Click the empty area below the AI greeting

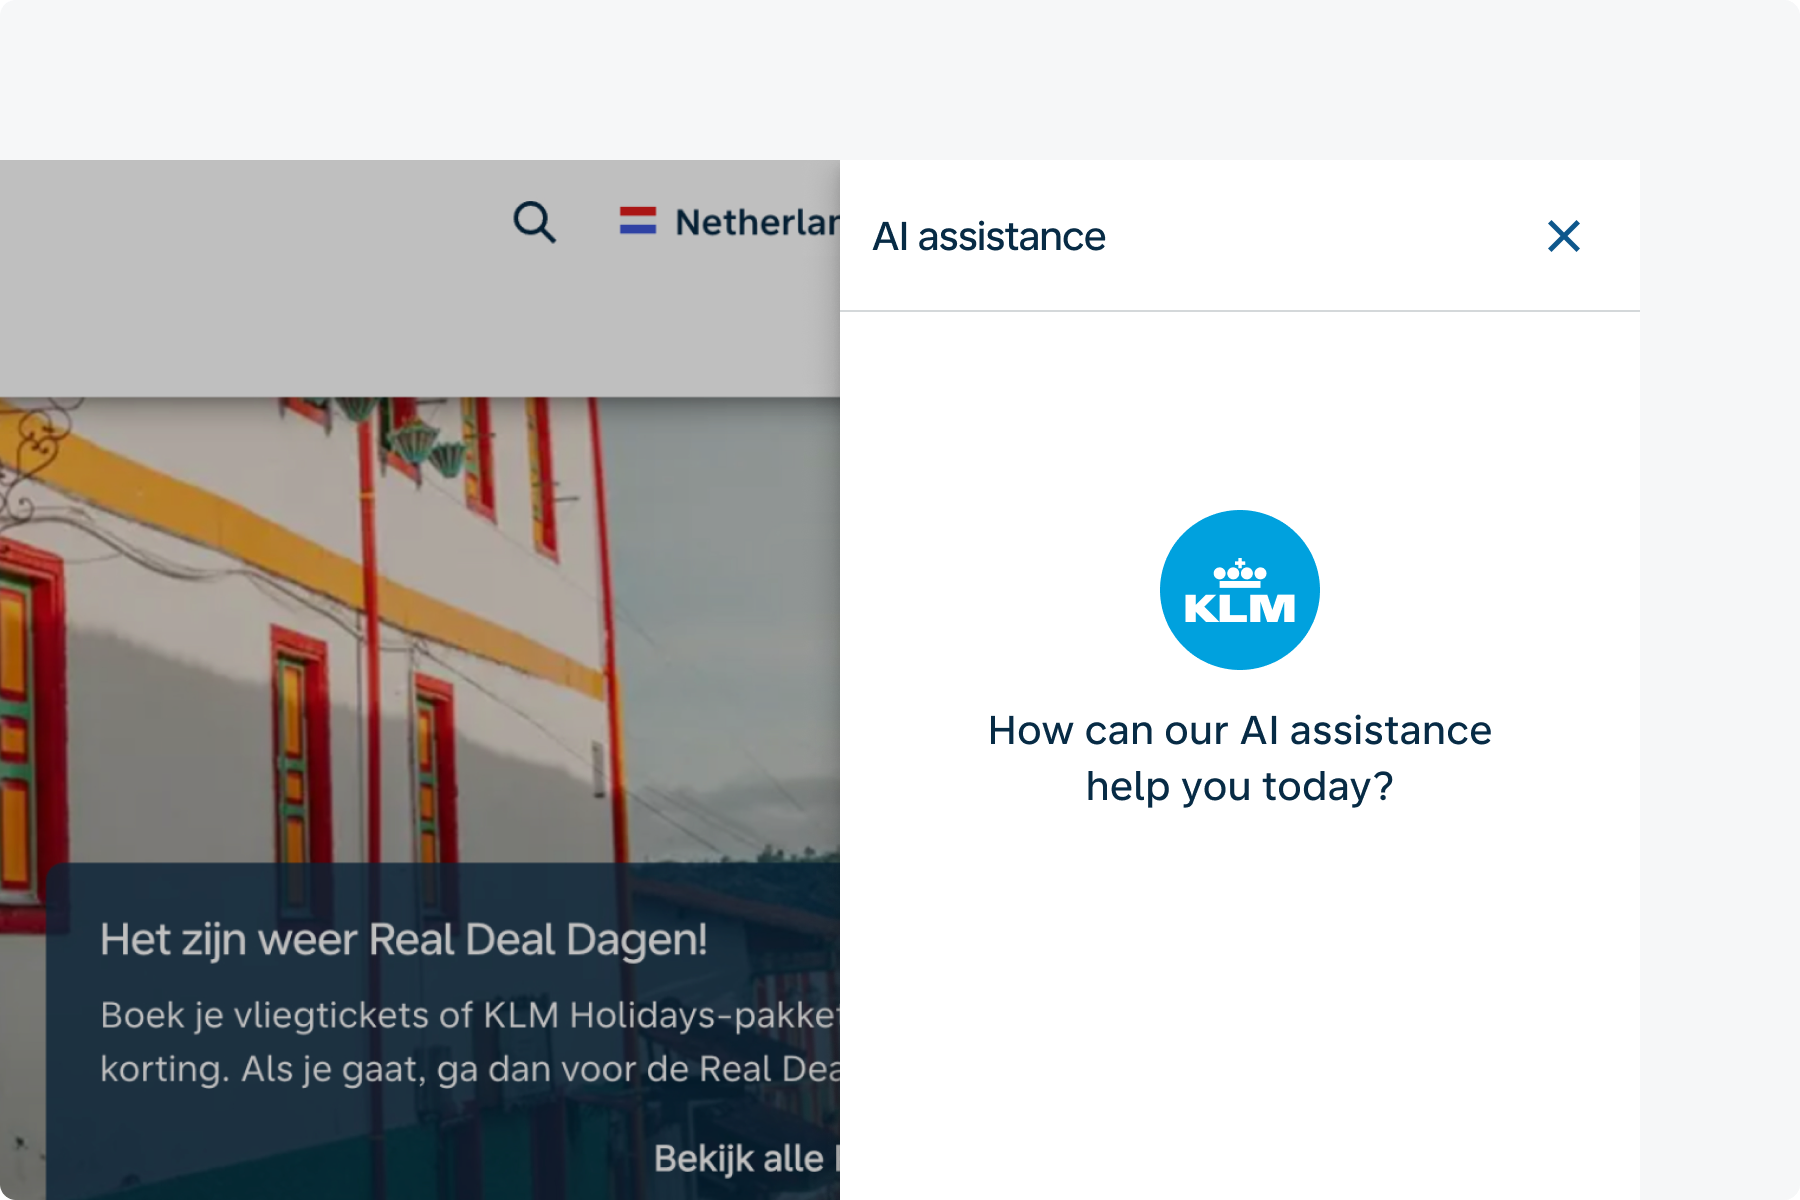pyautogui.click(x=1239, y=1000)
